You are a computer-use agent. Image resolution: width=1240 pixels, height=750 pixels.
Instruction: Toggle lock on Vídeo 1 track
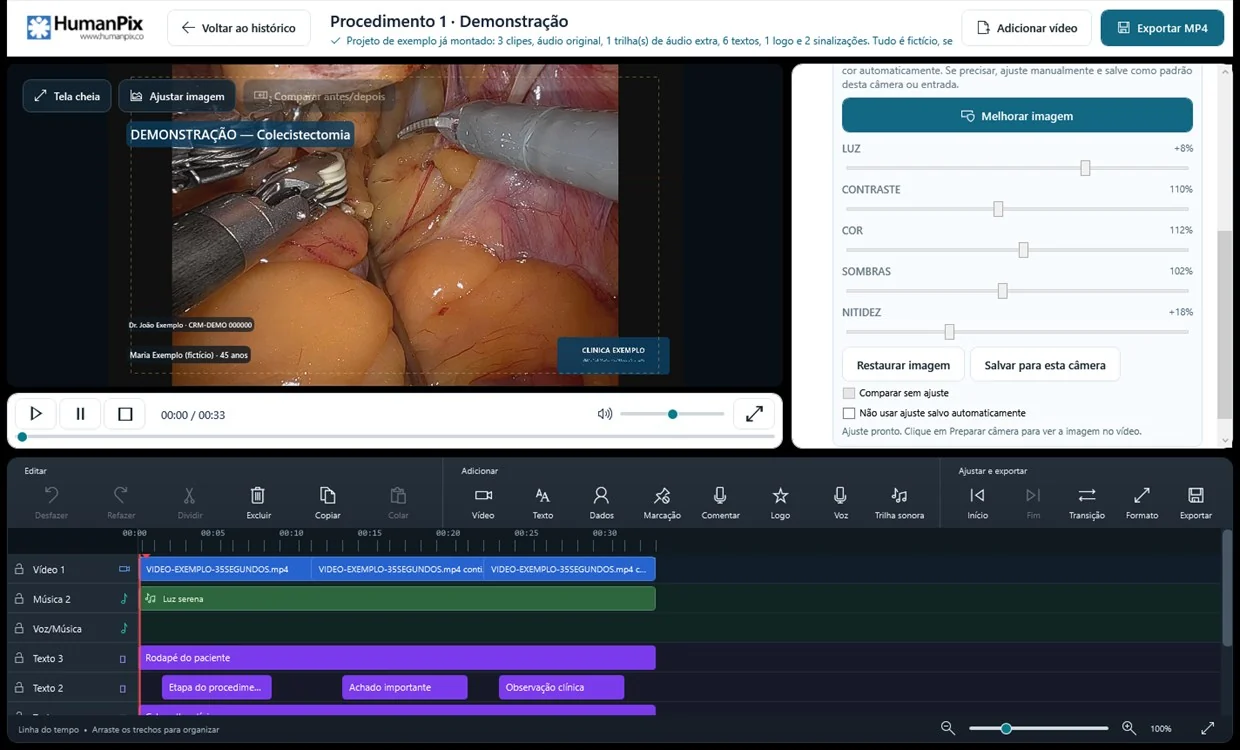(18, 569)
